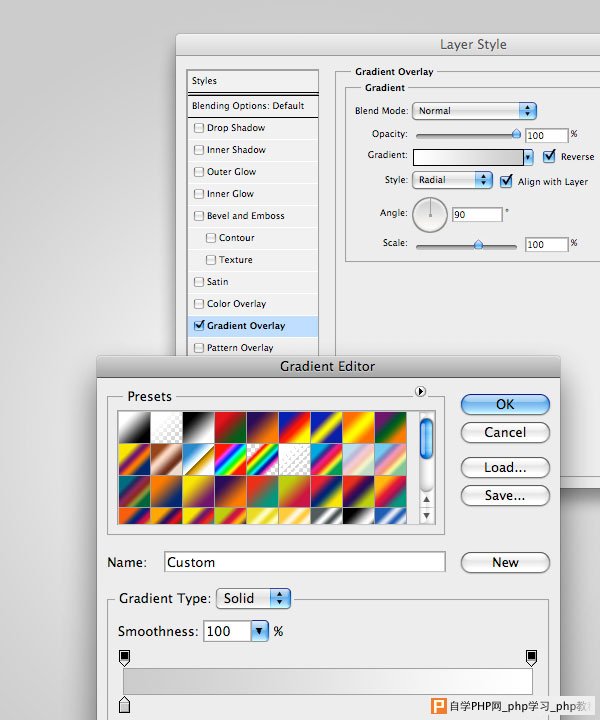Enable Inner Glow checkbox
Viewport: 600px width, 720px height.
[199, 194]
